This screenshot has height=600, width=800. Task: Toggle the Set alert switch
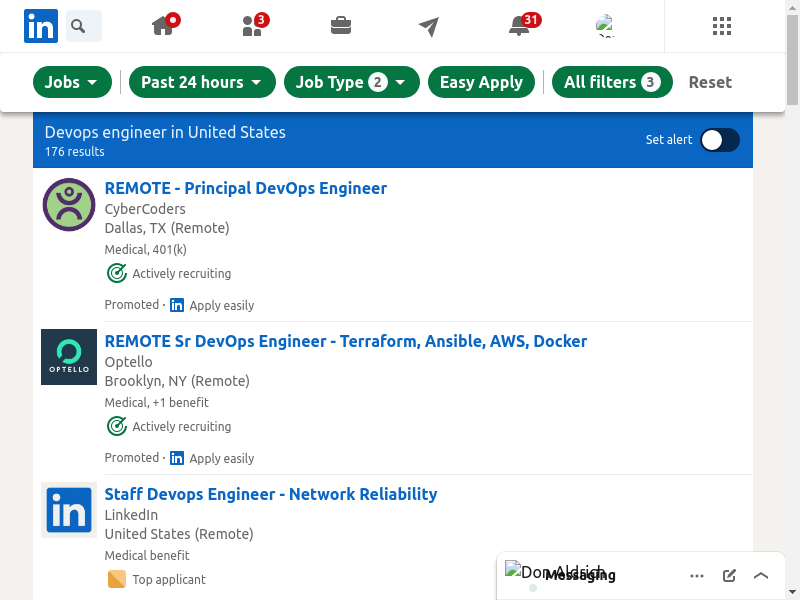719,140
